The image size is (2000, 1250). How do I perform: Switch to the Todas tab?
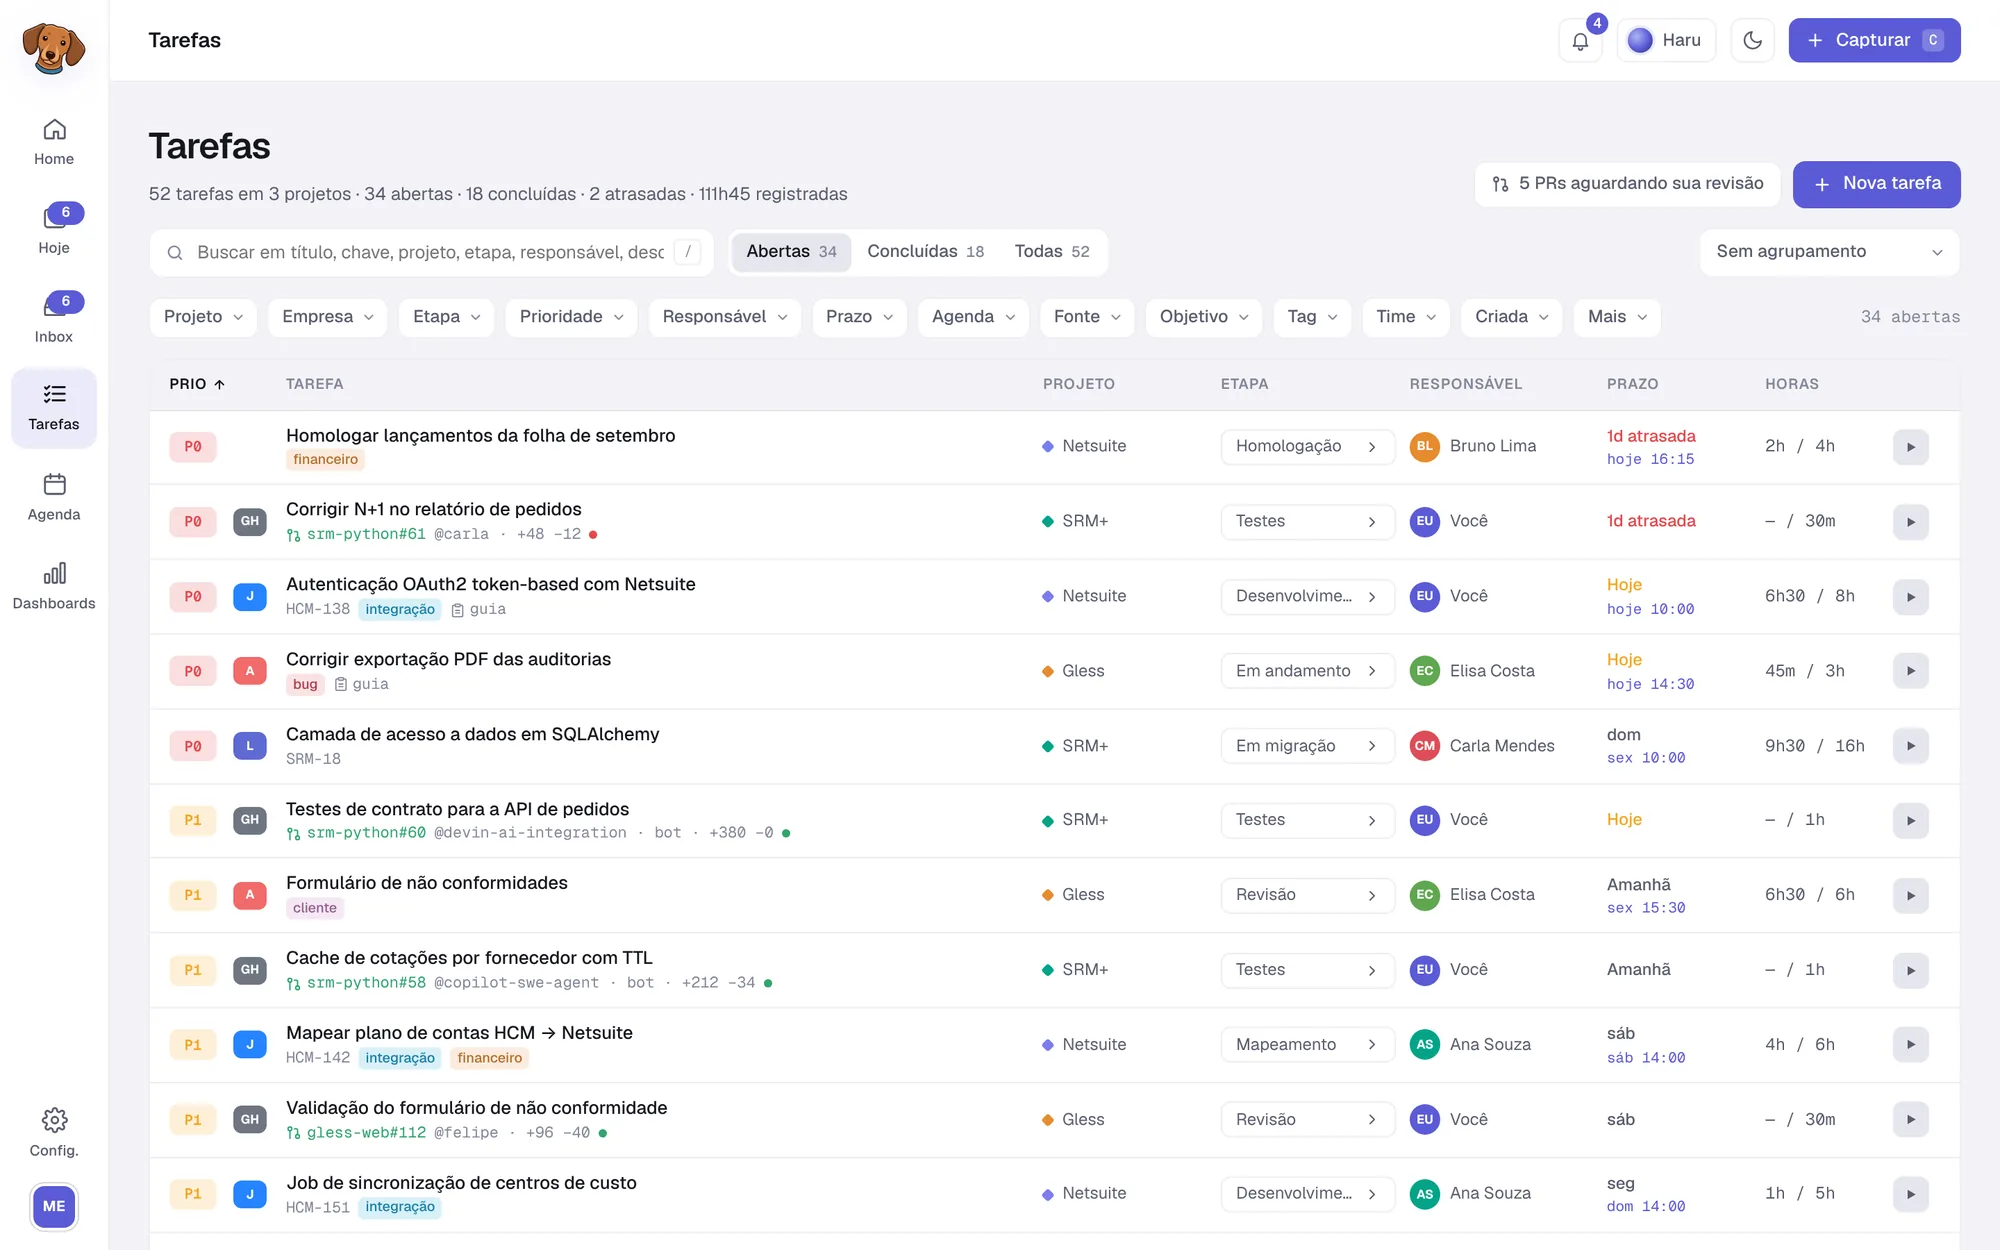tap(1052, 252)
